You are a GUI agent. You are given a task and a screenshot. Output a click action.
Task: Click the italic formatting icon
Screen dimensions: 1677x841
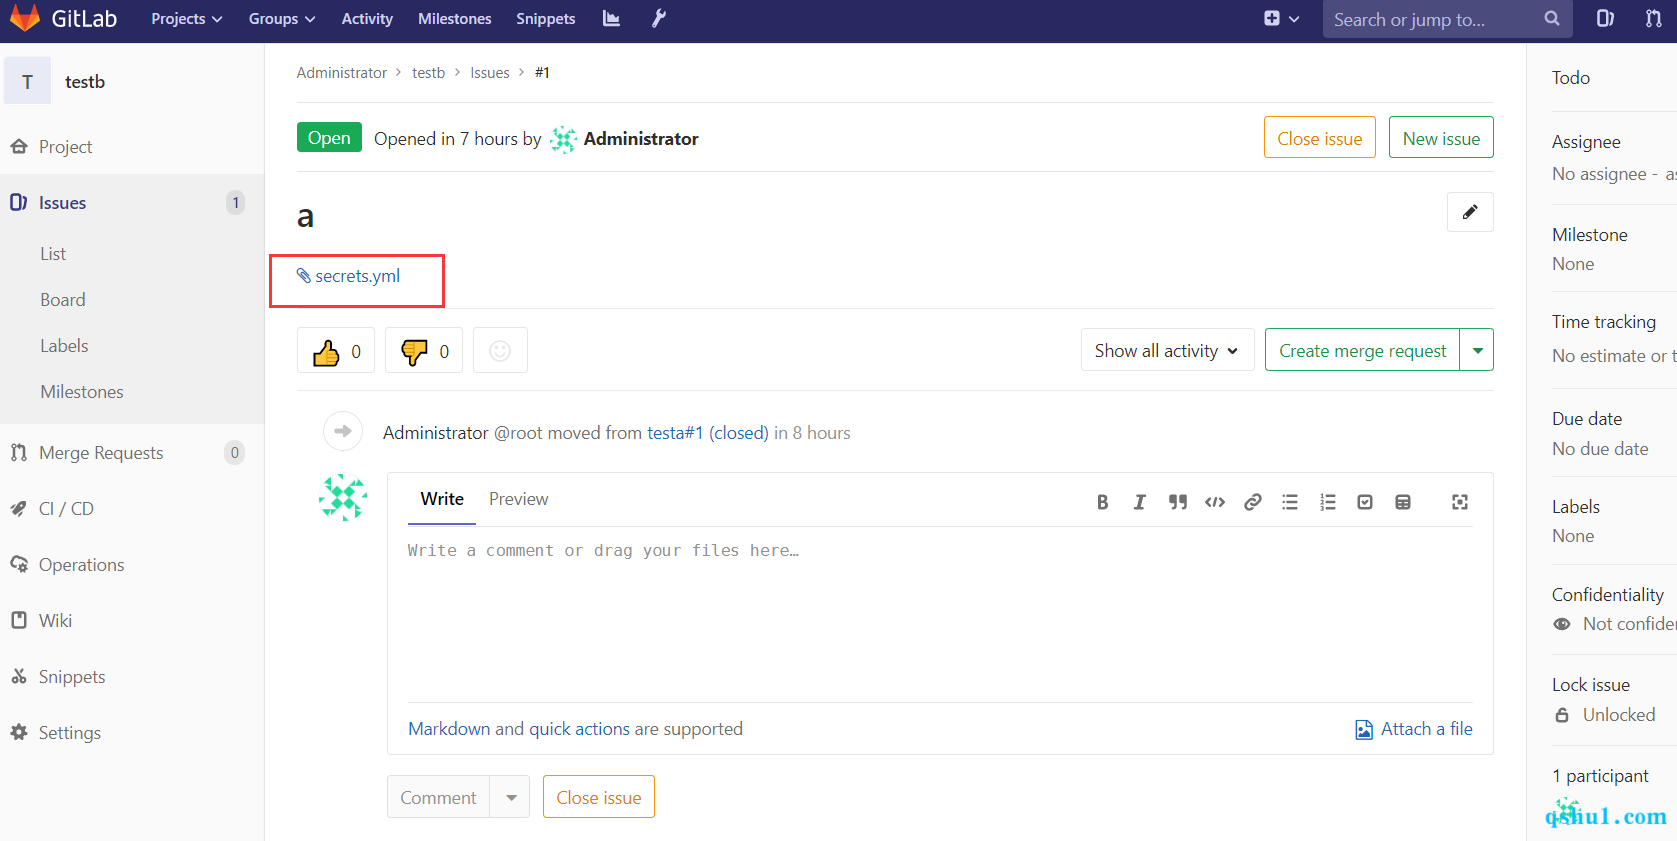1139,502
